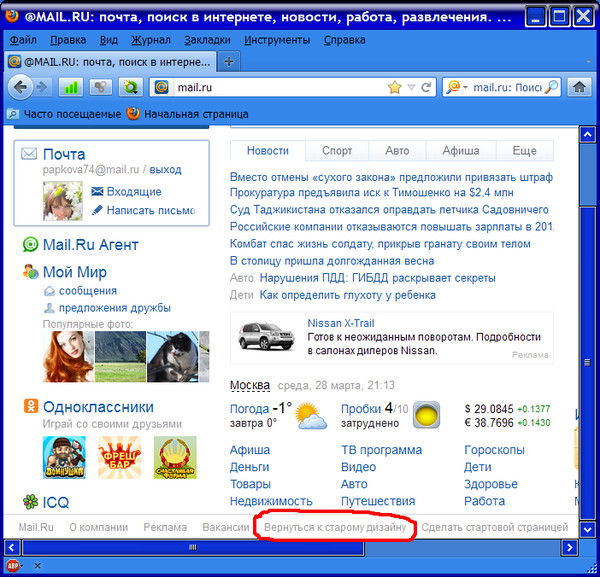
Task: Click the red-haired woman popular photo
Action: click(x=68, y=357)
